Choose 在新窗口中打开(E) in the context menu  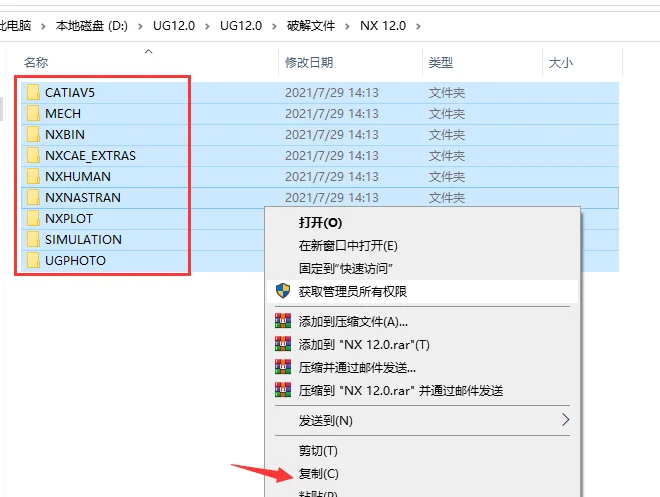coord(423,245)
